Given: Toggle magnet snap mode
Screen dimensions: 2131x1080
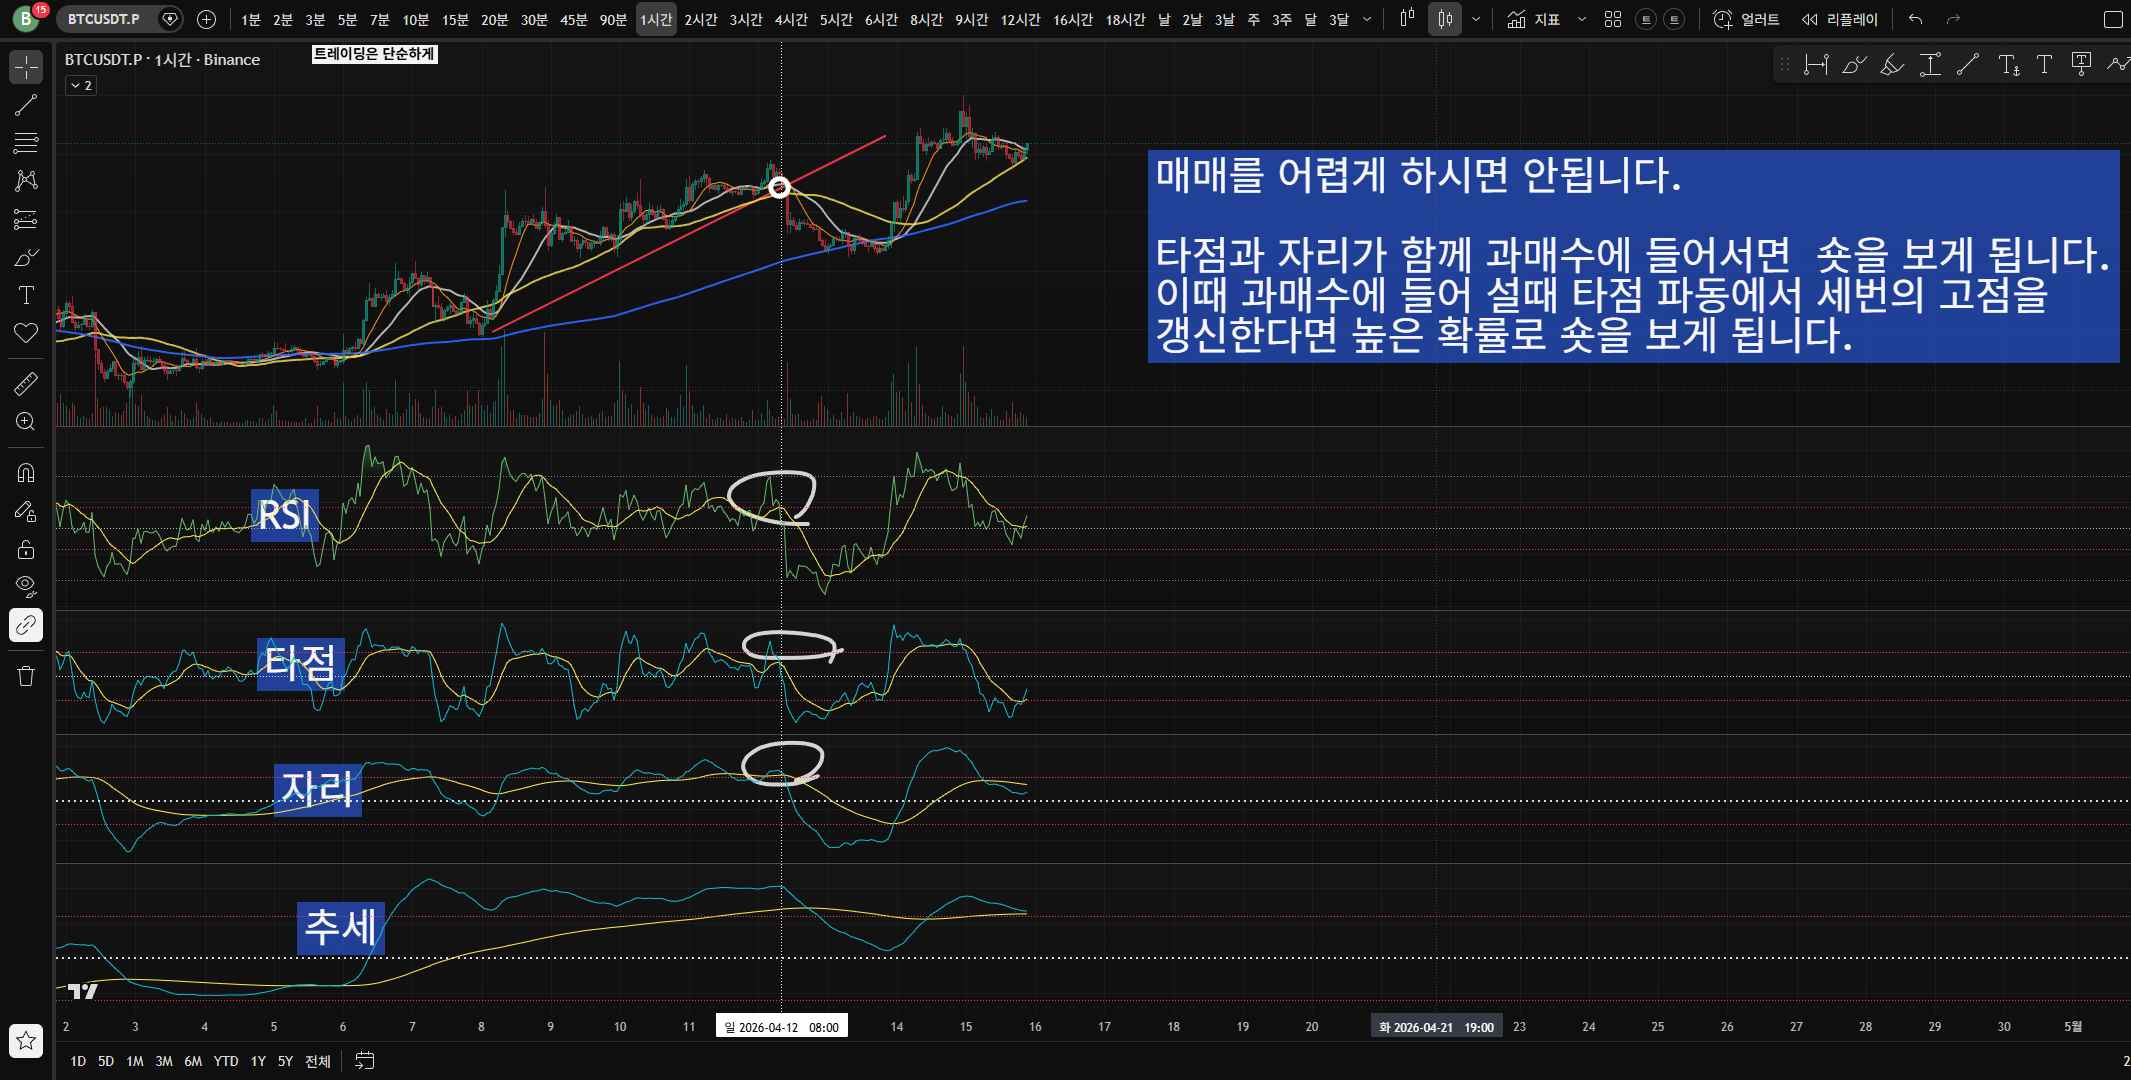Looking at the screenshot, I should pos(25,472).
